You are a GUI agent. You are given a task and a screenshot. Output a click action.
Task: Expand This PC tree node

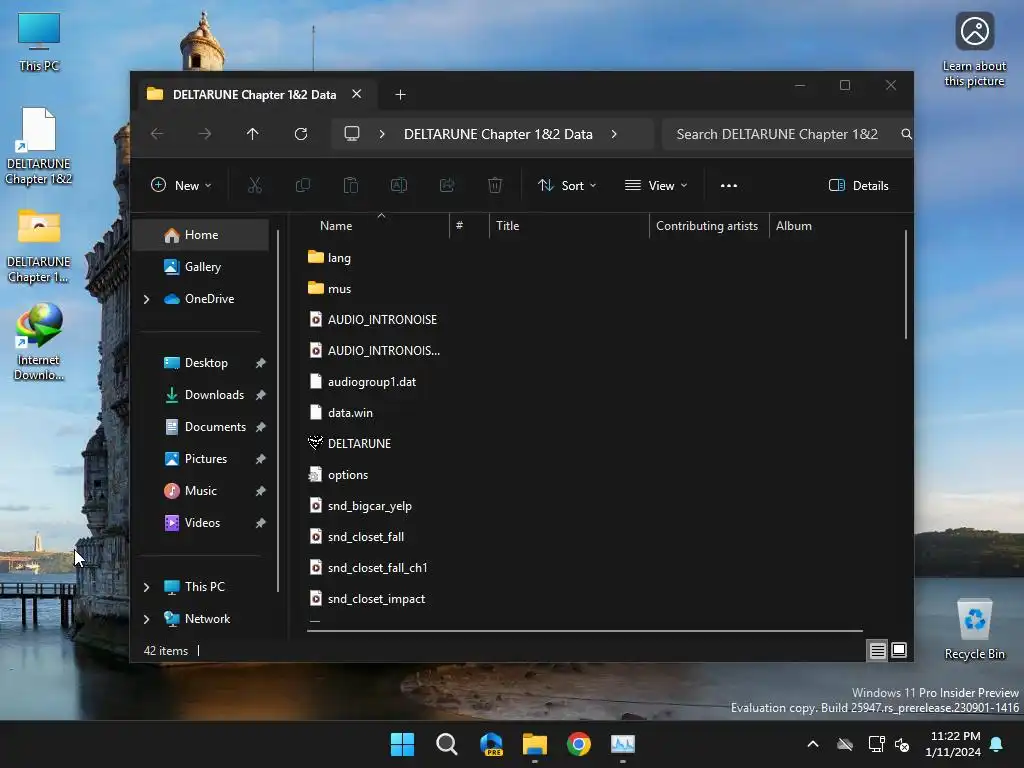tap(146, 587)
